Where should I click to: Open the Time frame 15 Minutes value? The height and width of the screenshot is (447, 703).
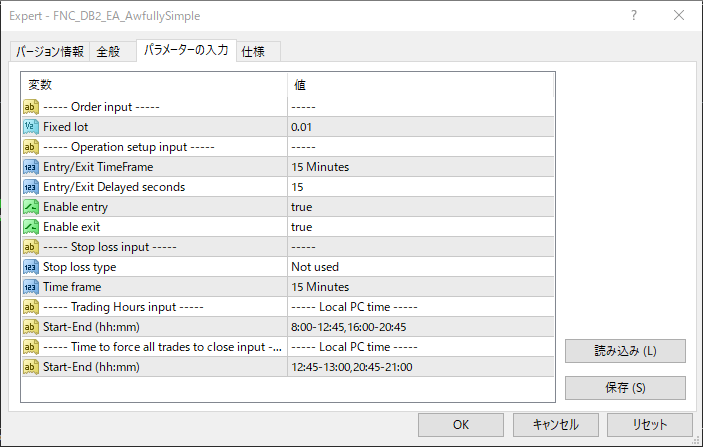click(x=420, y=287)
